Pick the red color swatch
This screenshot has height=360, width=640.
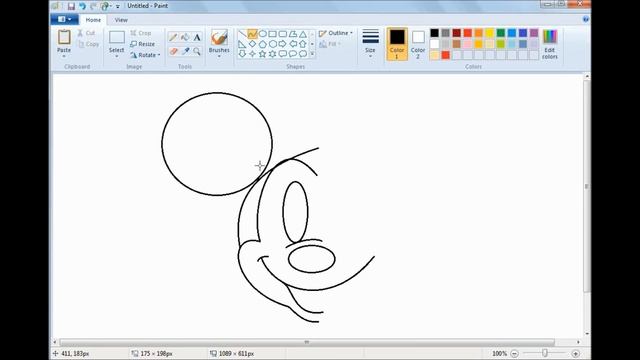click(468, 33)
